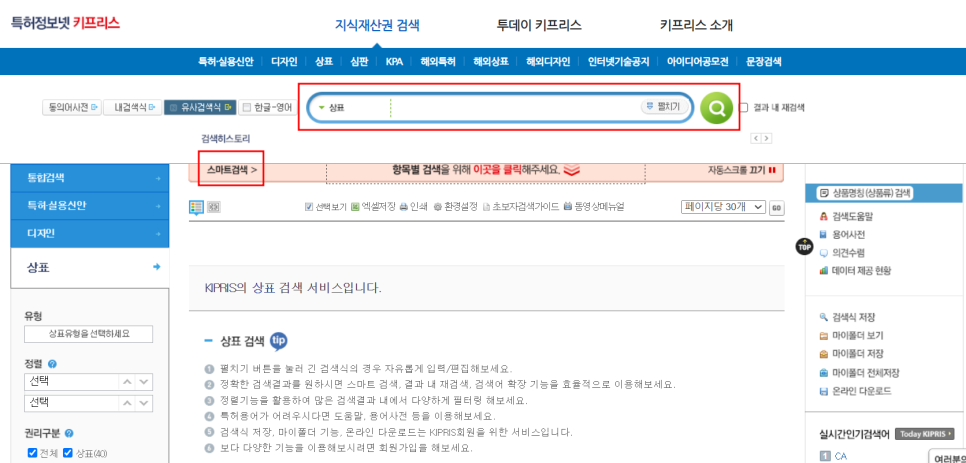
Task: Click help icon next to 권리구분
Action: (69, 433)
